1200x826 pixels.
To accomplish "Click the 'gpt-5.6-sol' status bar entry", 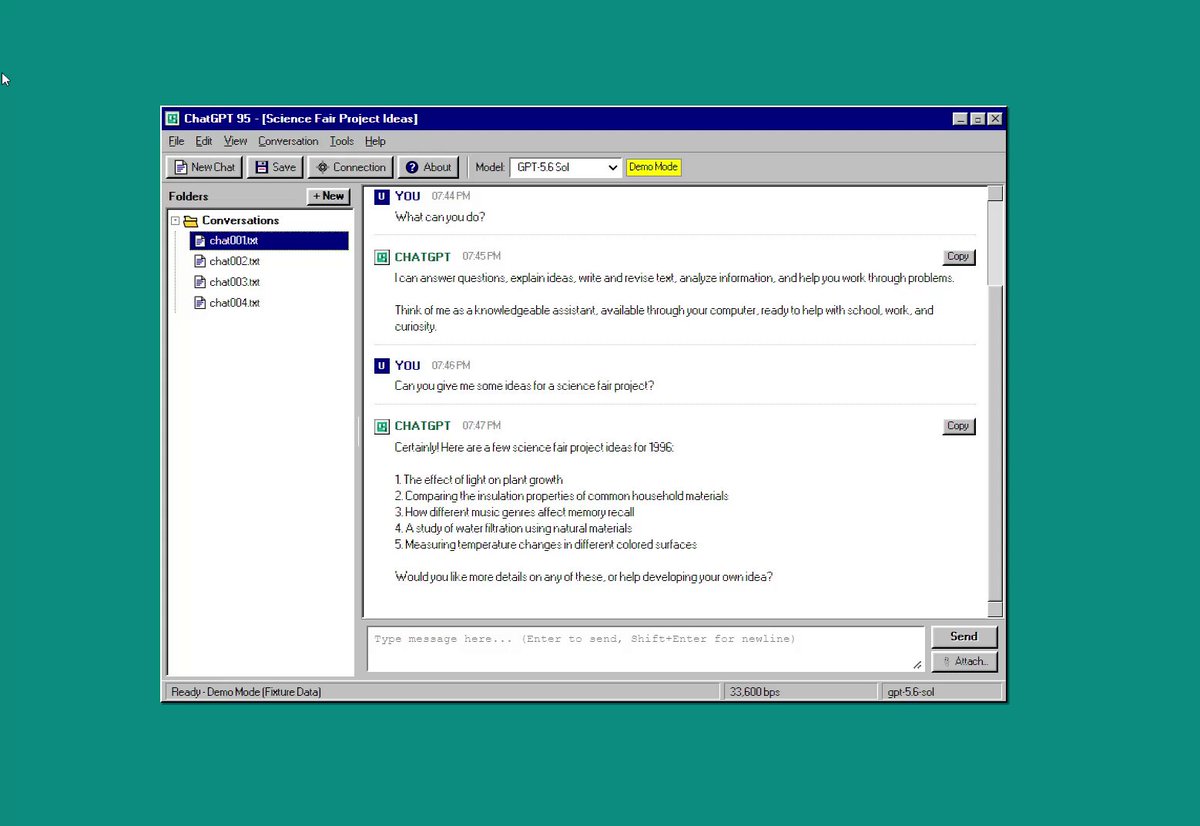I will (940, 691).
